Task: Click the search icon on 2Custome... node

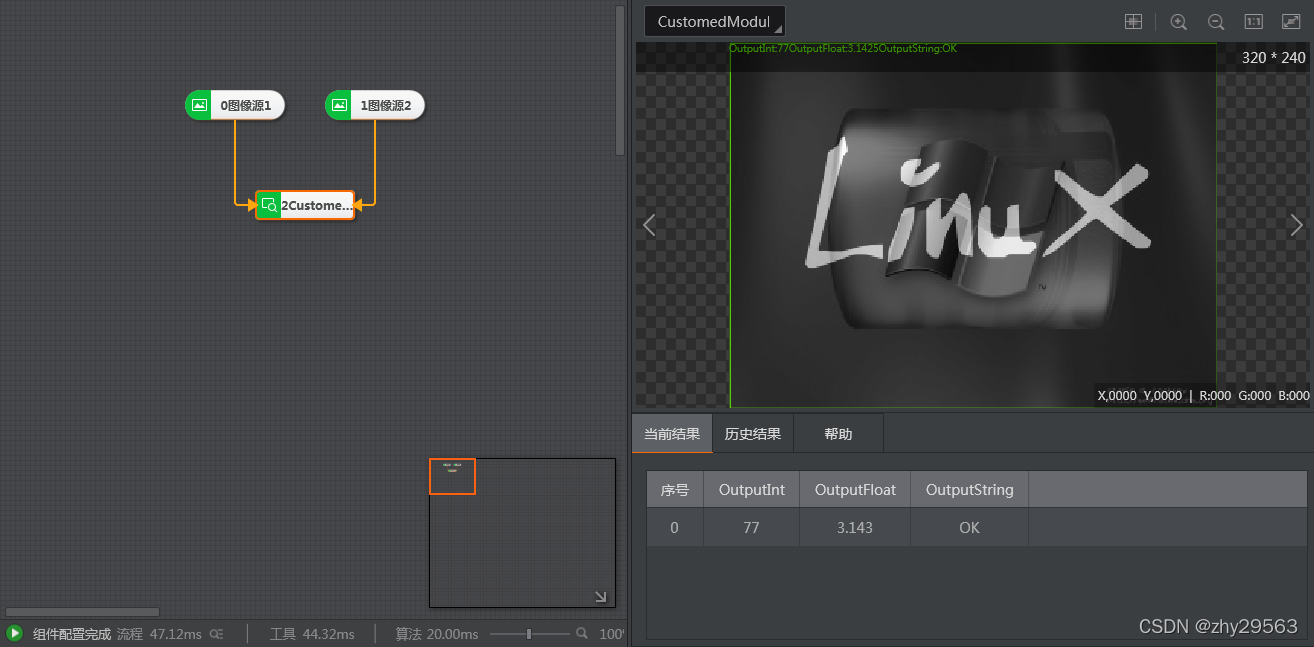Action: (x=269, y=205)
